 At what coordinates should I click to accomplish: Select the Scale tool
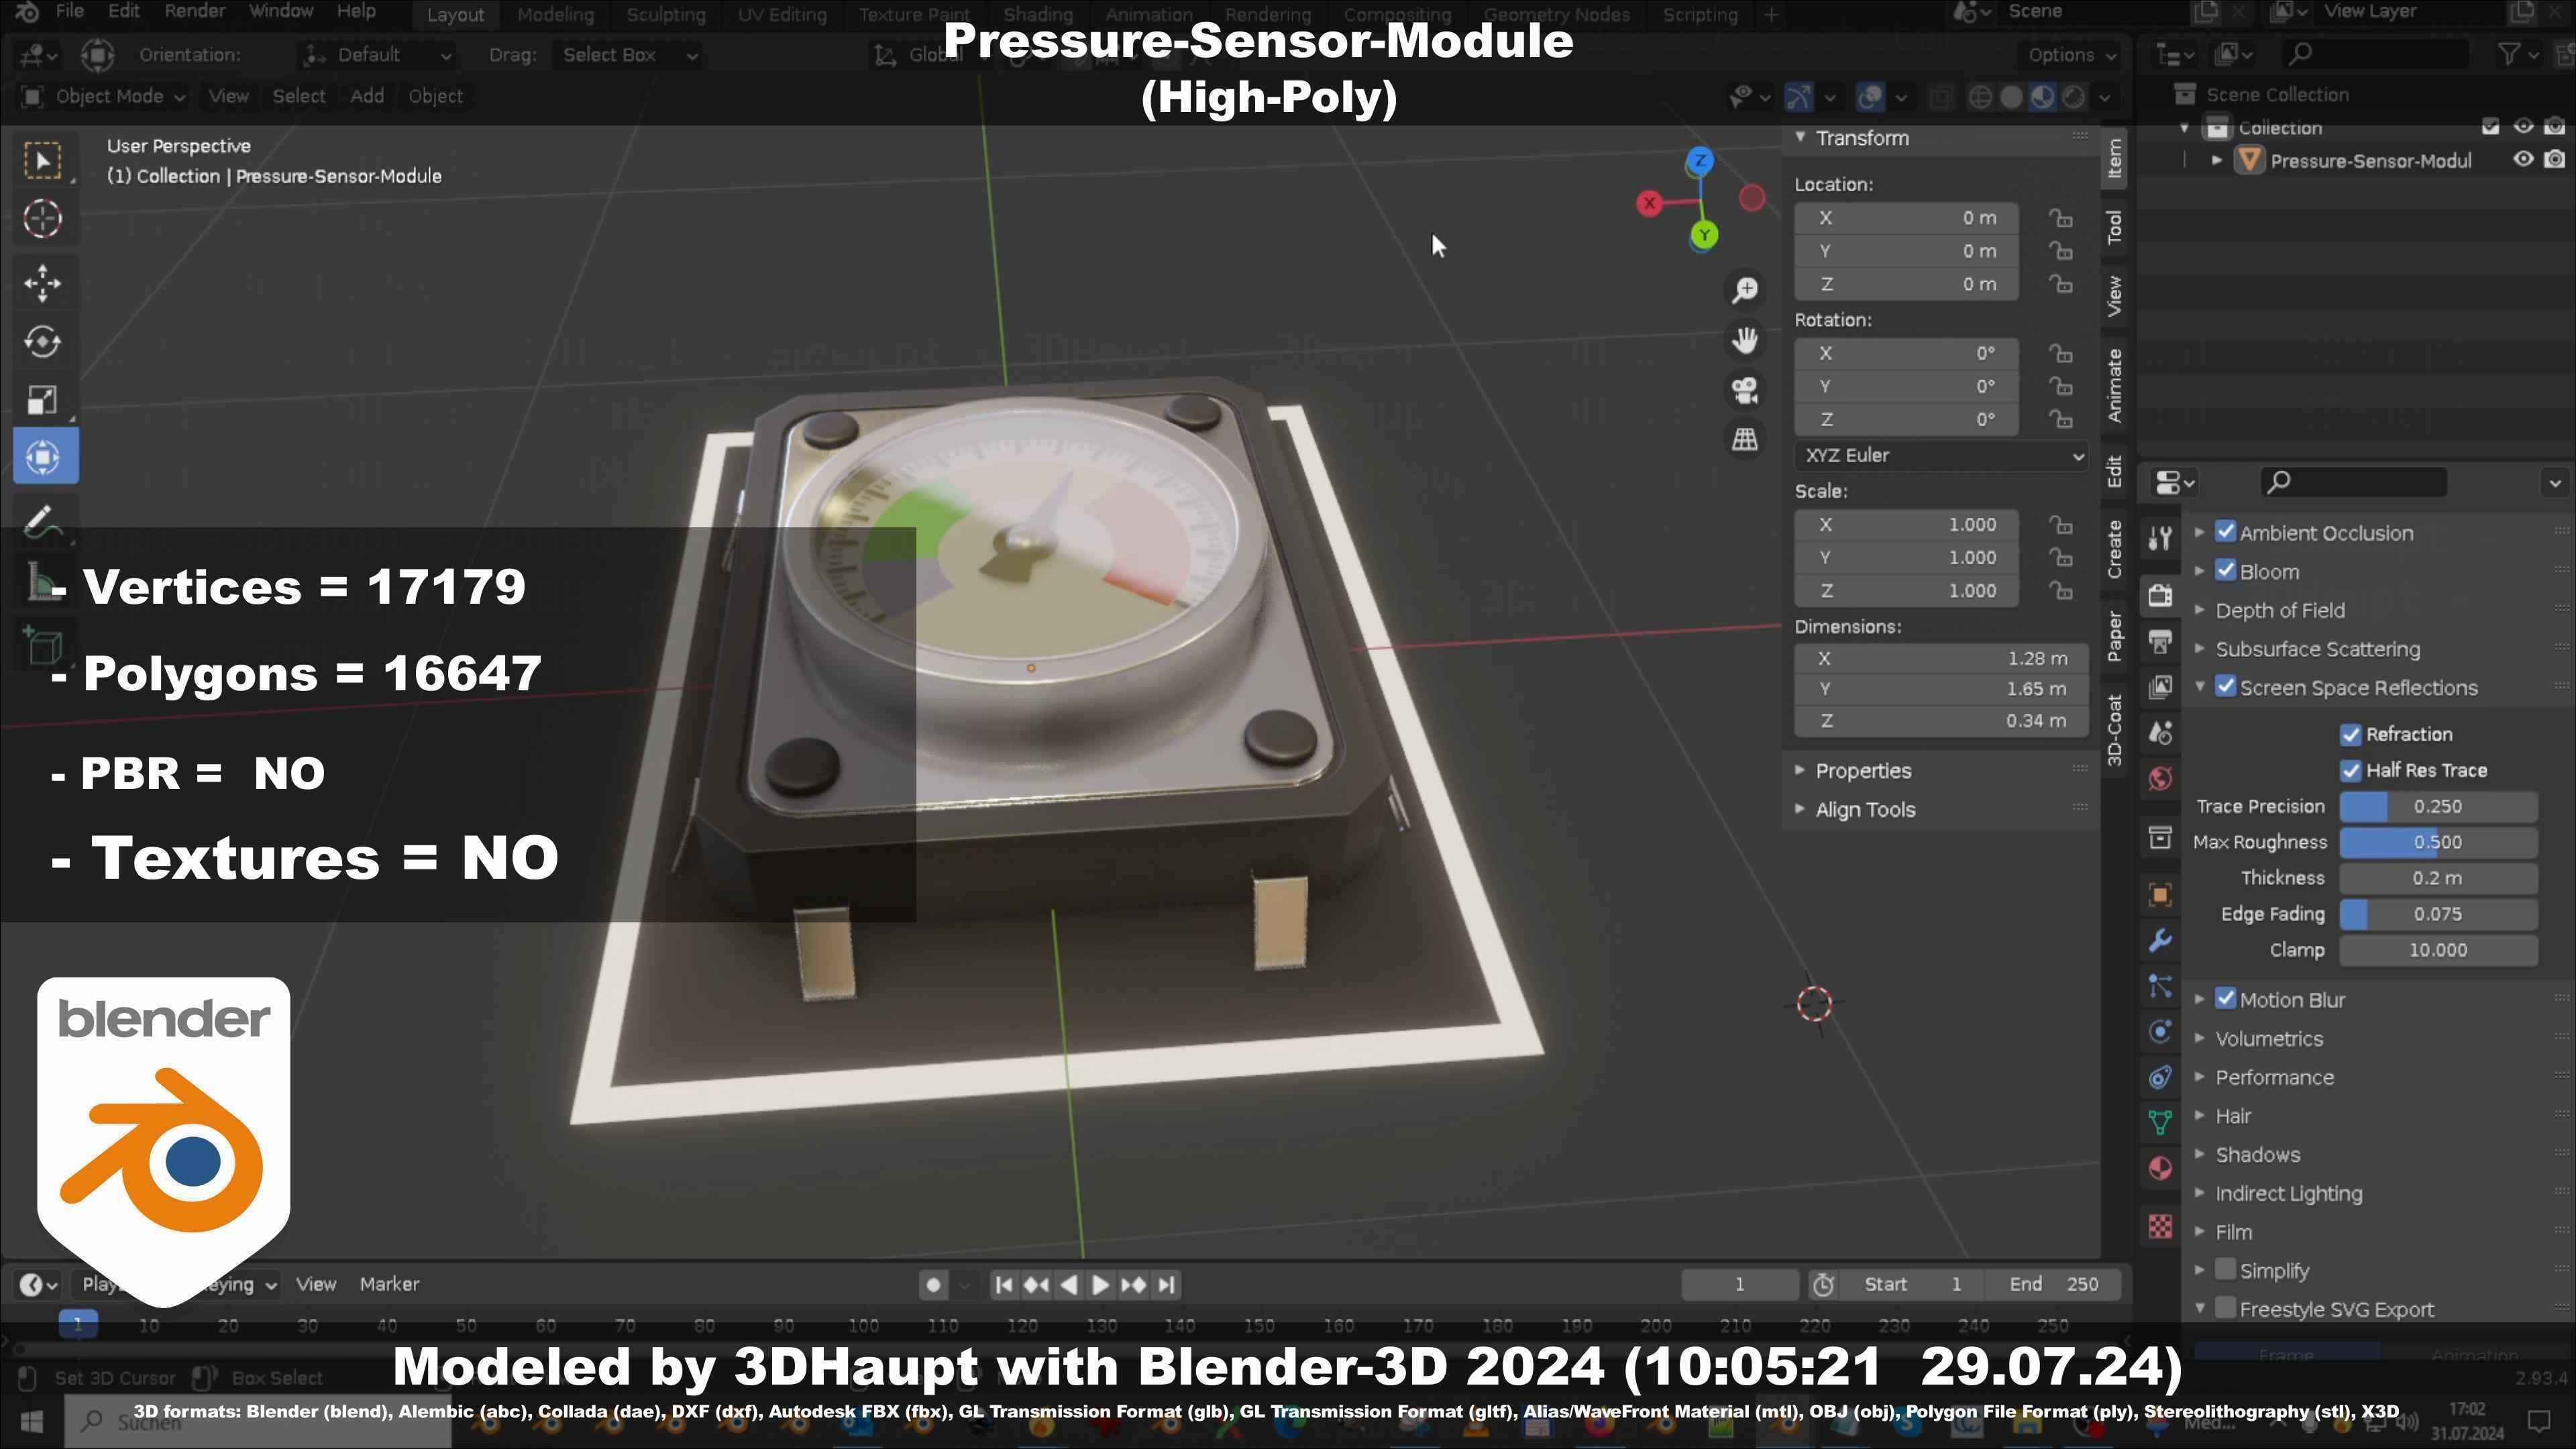[x=43, y=400]
